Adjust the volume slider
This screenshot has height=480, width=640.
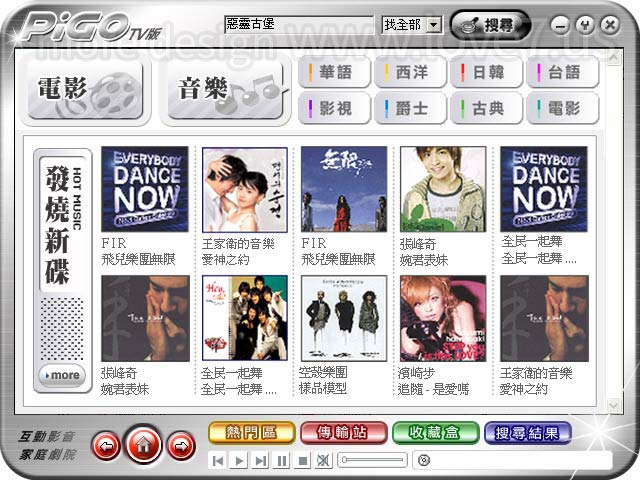tap(373, 460)
